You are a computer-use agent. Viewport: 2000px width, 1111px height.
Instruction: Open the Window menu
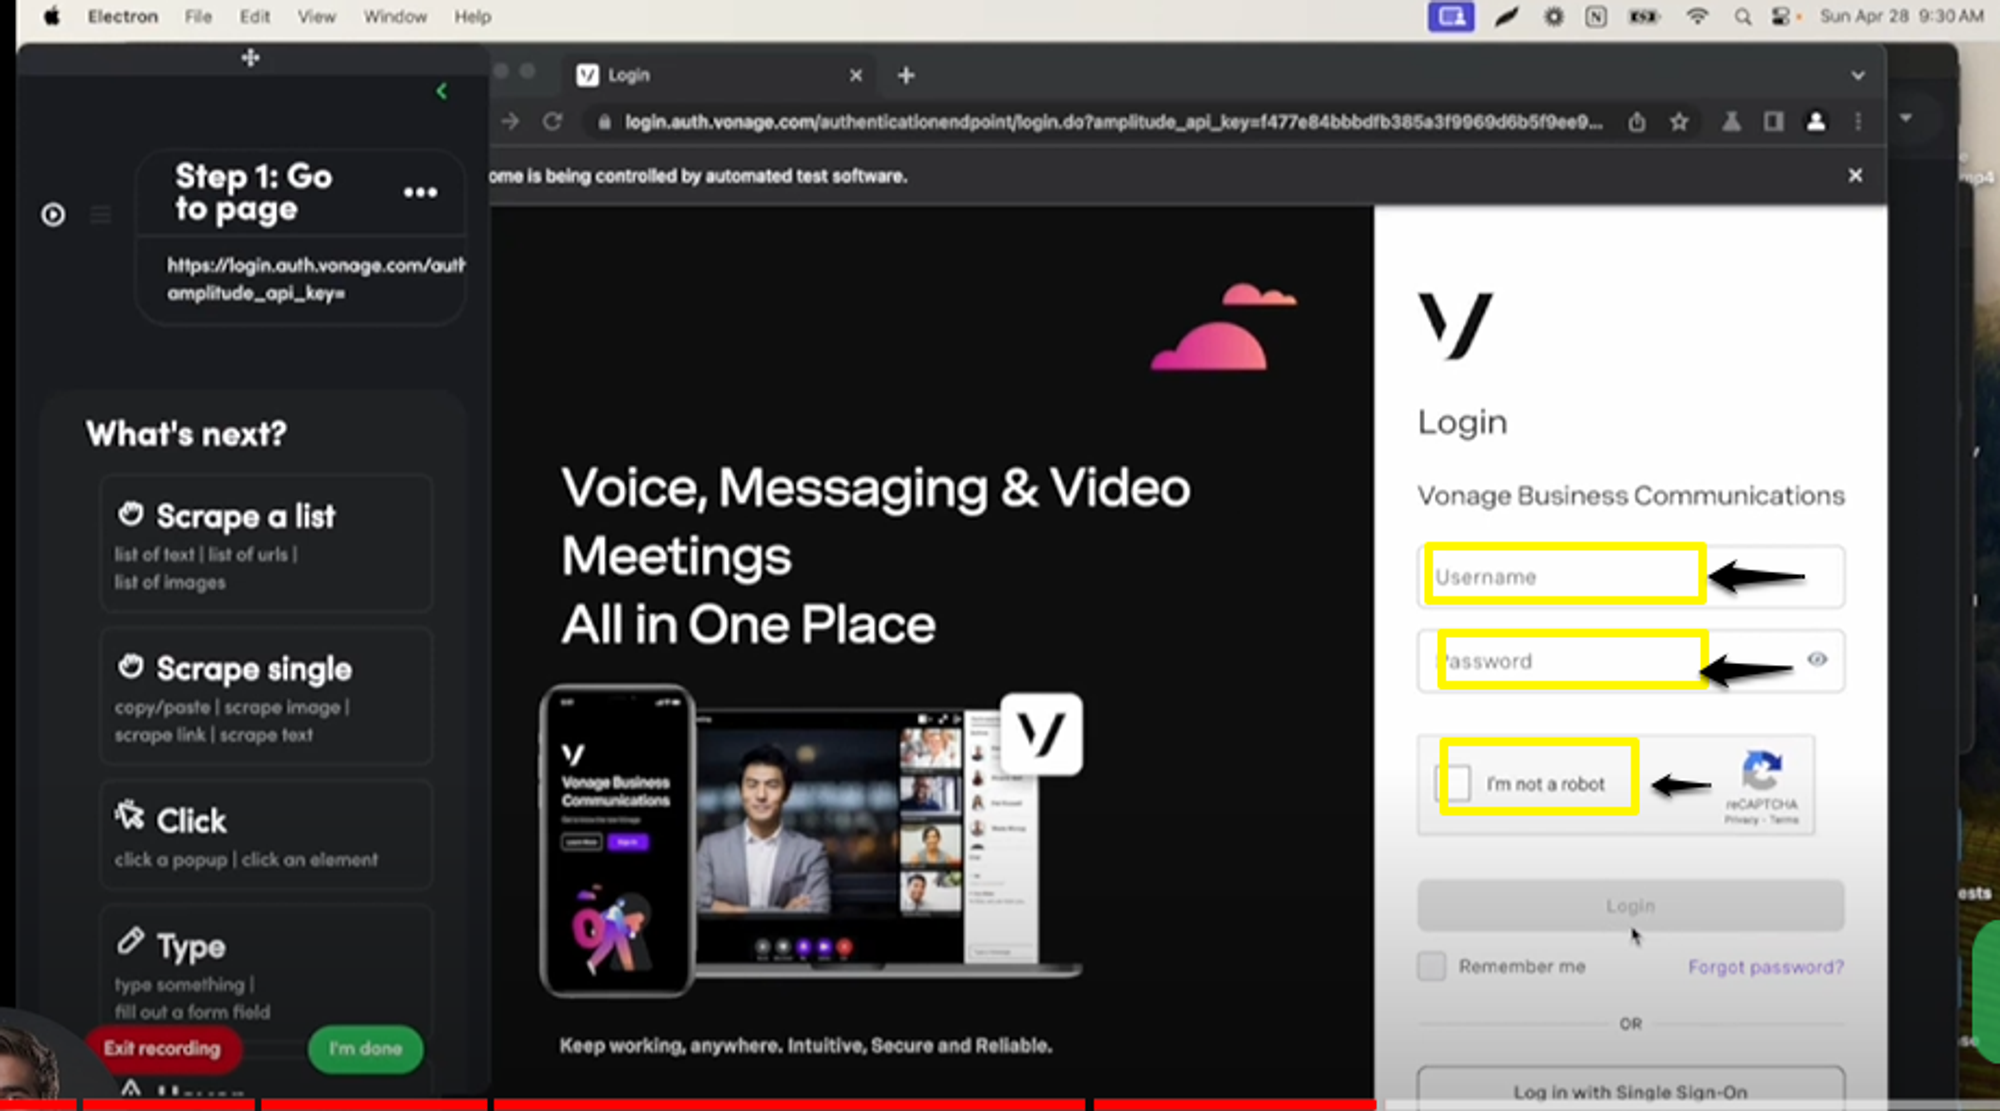click(x=395, y=16)
